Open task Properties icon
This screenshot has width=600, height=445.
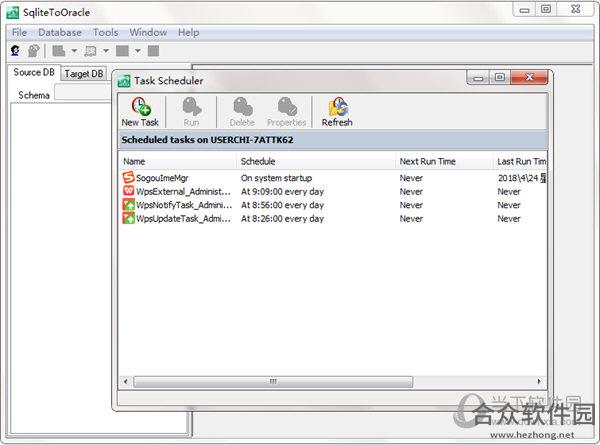click(287, 106)
